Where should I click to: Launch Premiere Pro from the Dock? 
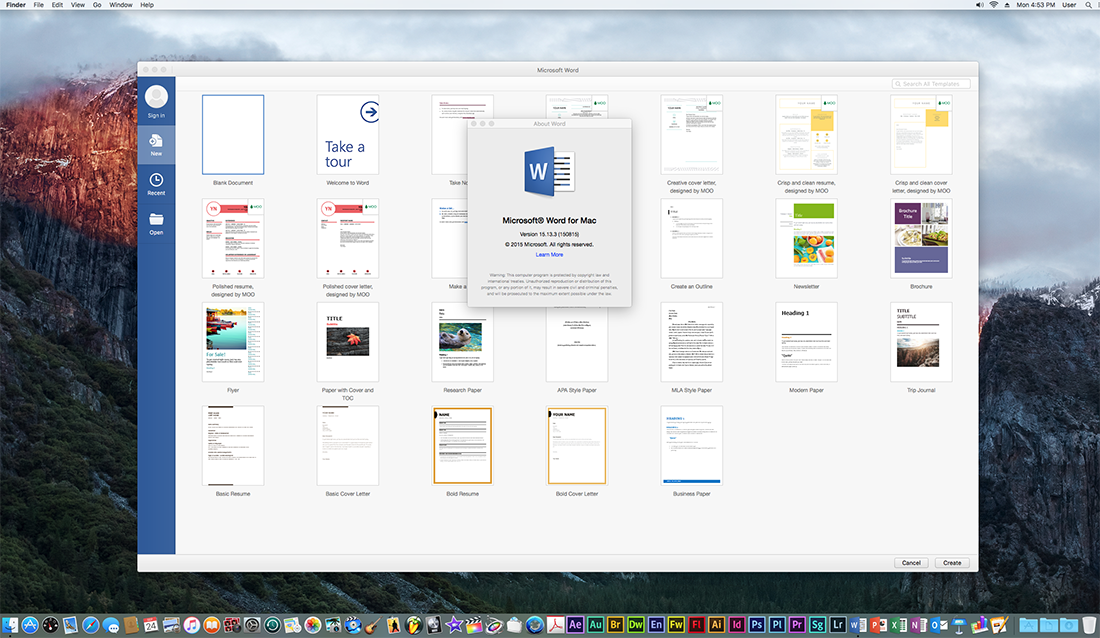pos(797,625)
